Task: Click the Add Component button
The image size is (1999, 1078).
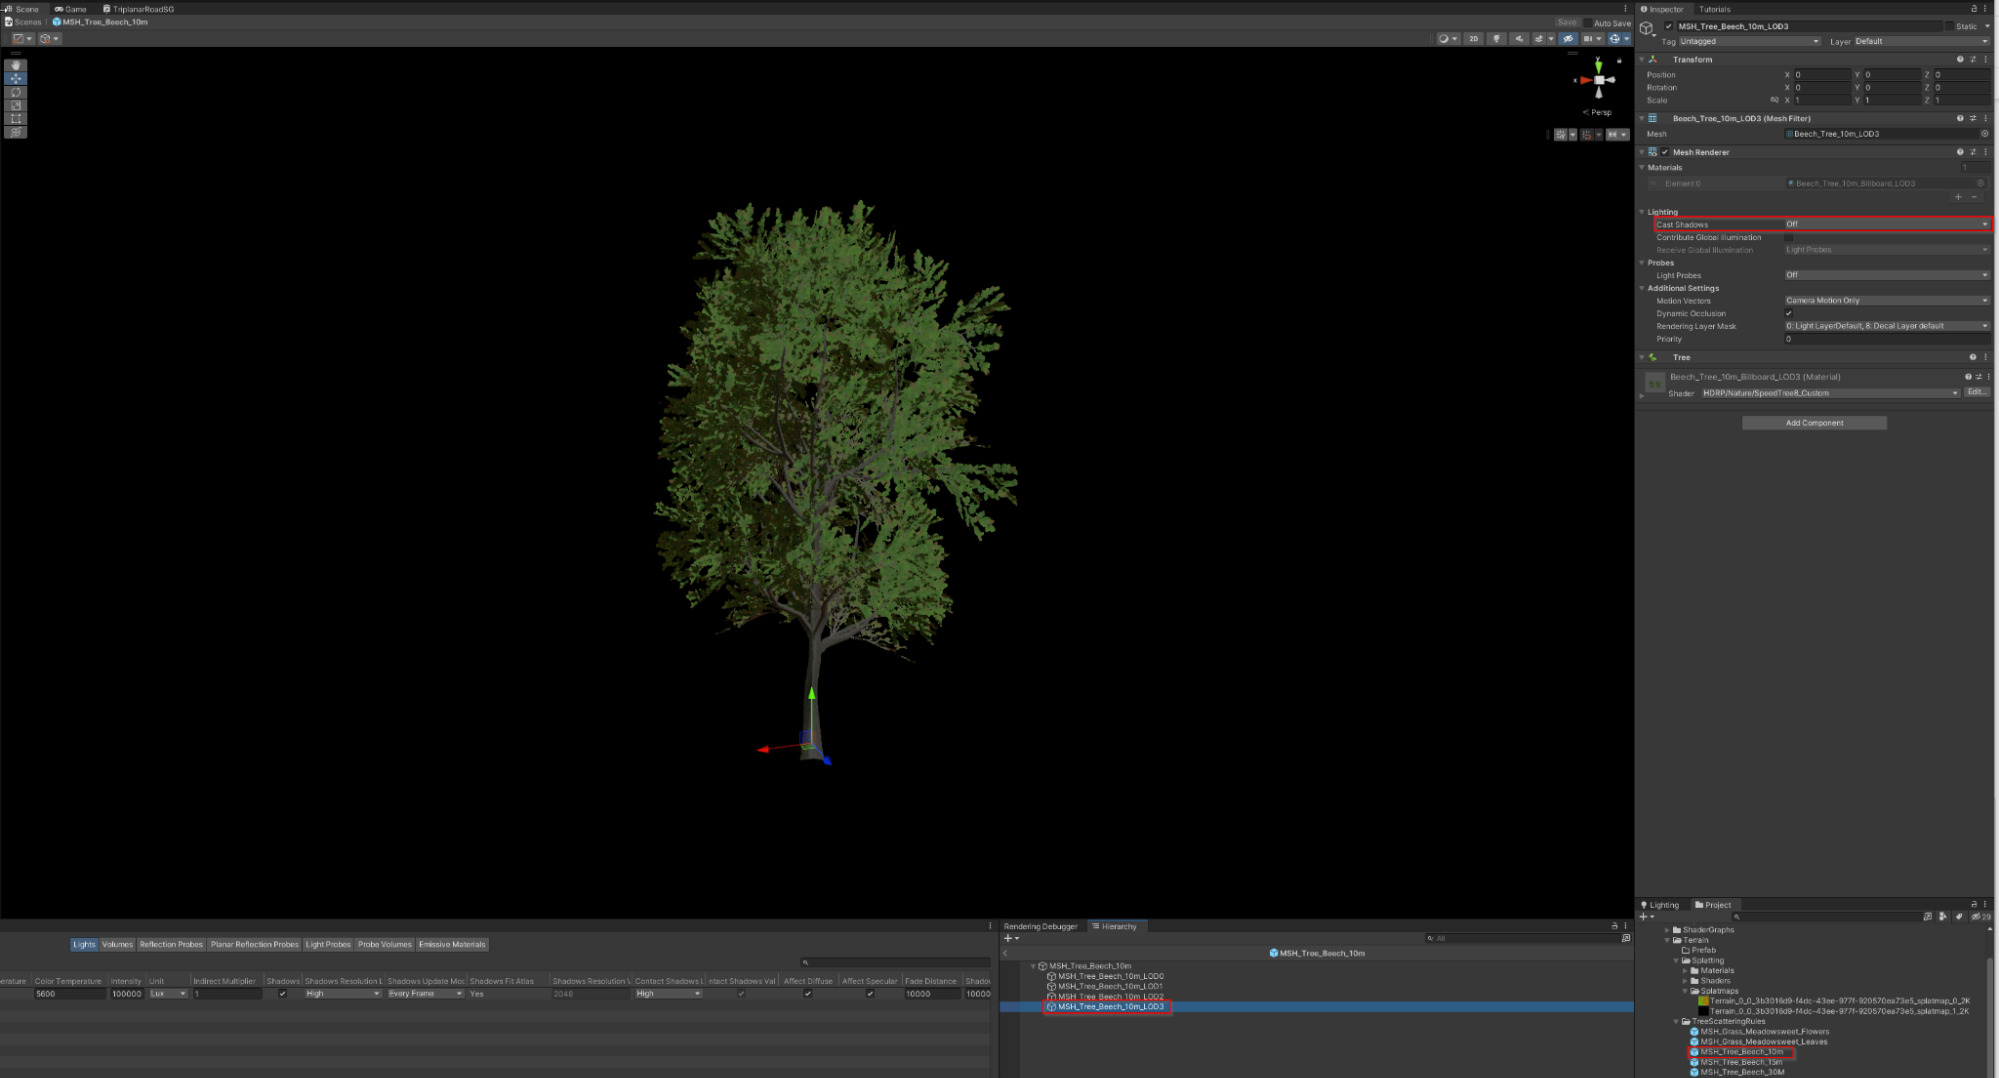Action: click(x=1814, y=423)
